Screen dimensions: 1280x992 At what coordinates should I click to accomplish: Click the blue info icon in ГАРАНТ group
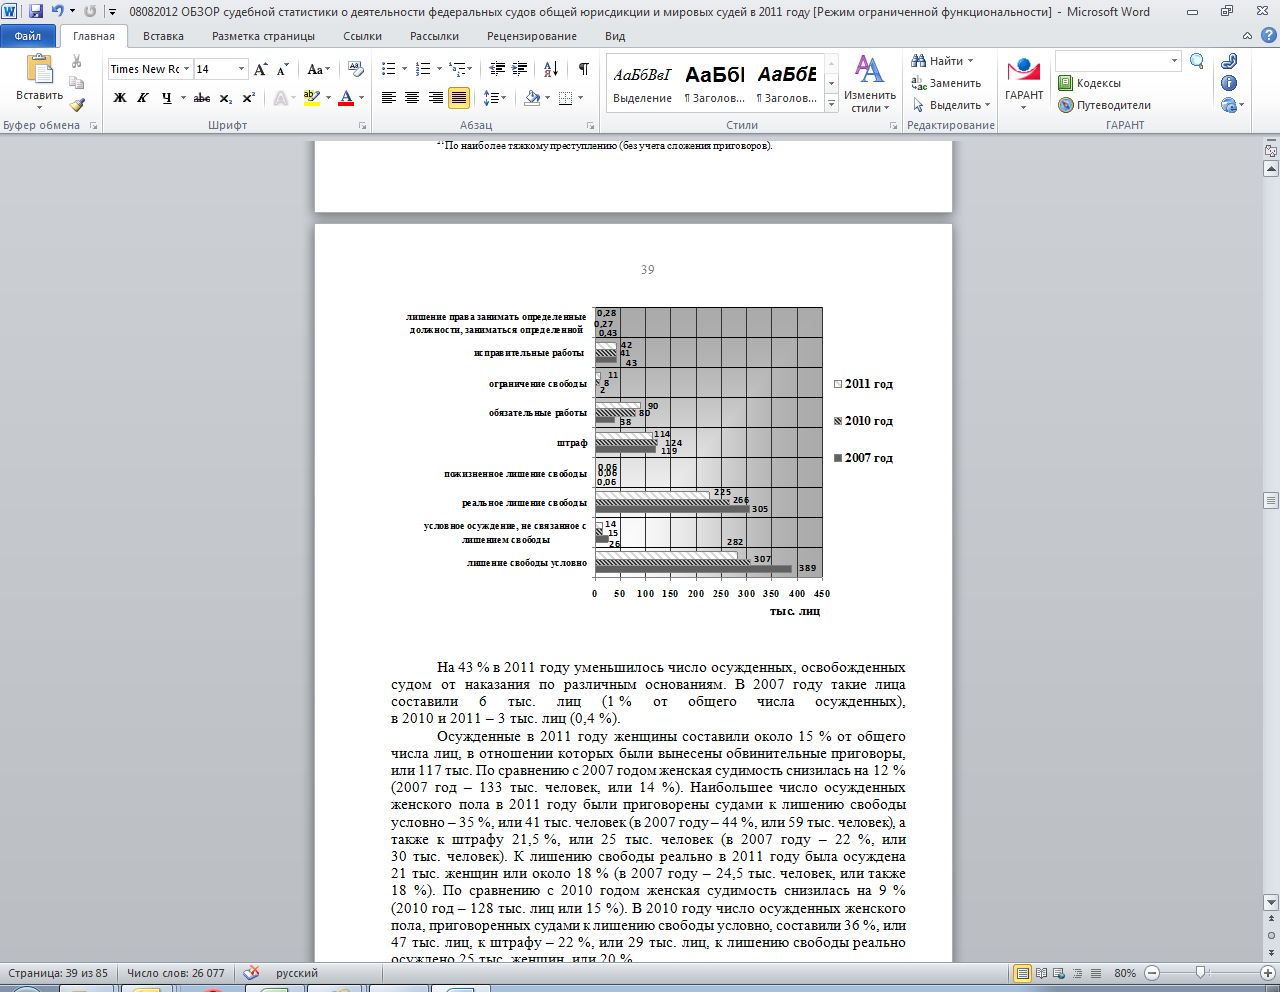1229,83
